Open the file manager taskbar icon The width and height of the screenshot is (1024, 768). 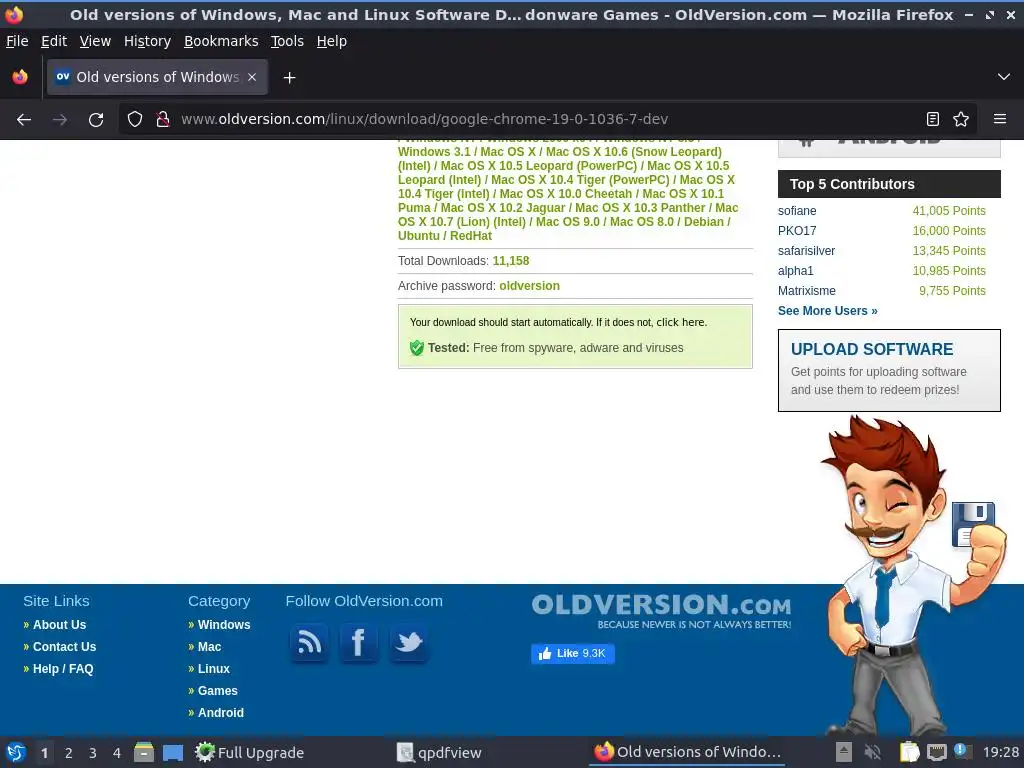point(144,753)
